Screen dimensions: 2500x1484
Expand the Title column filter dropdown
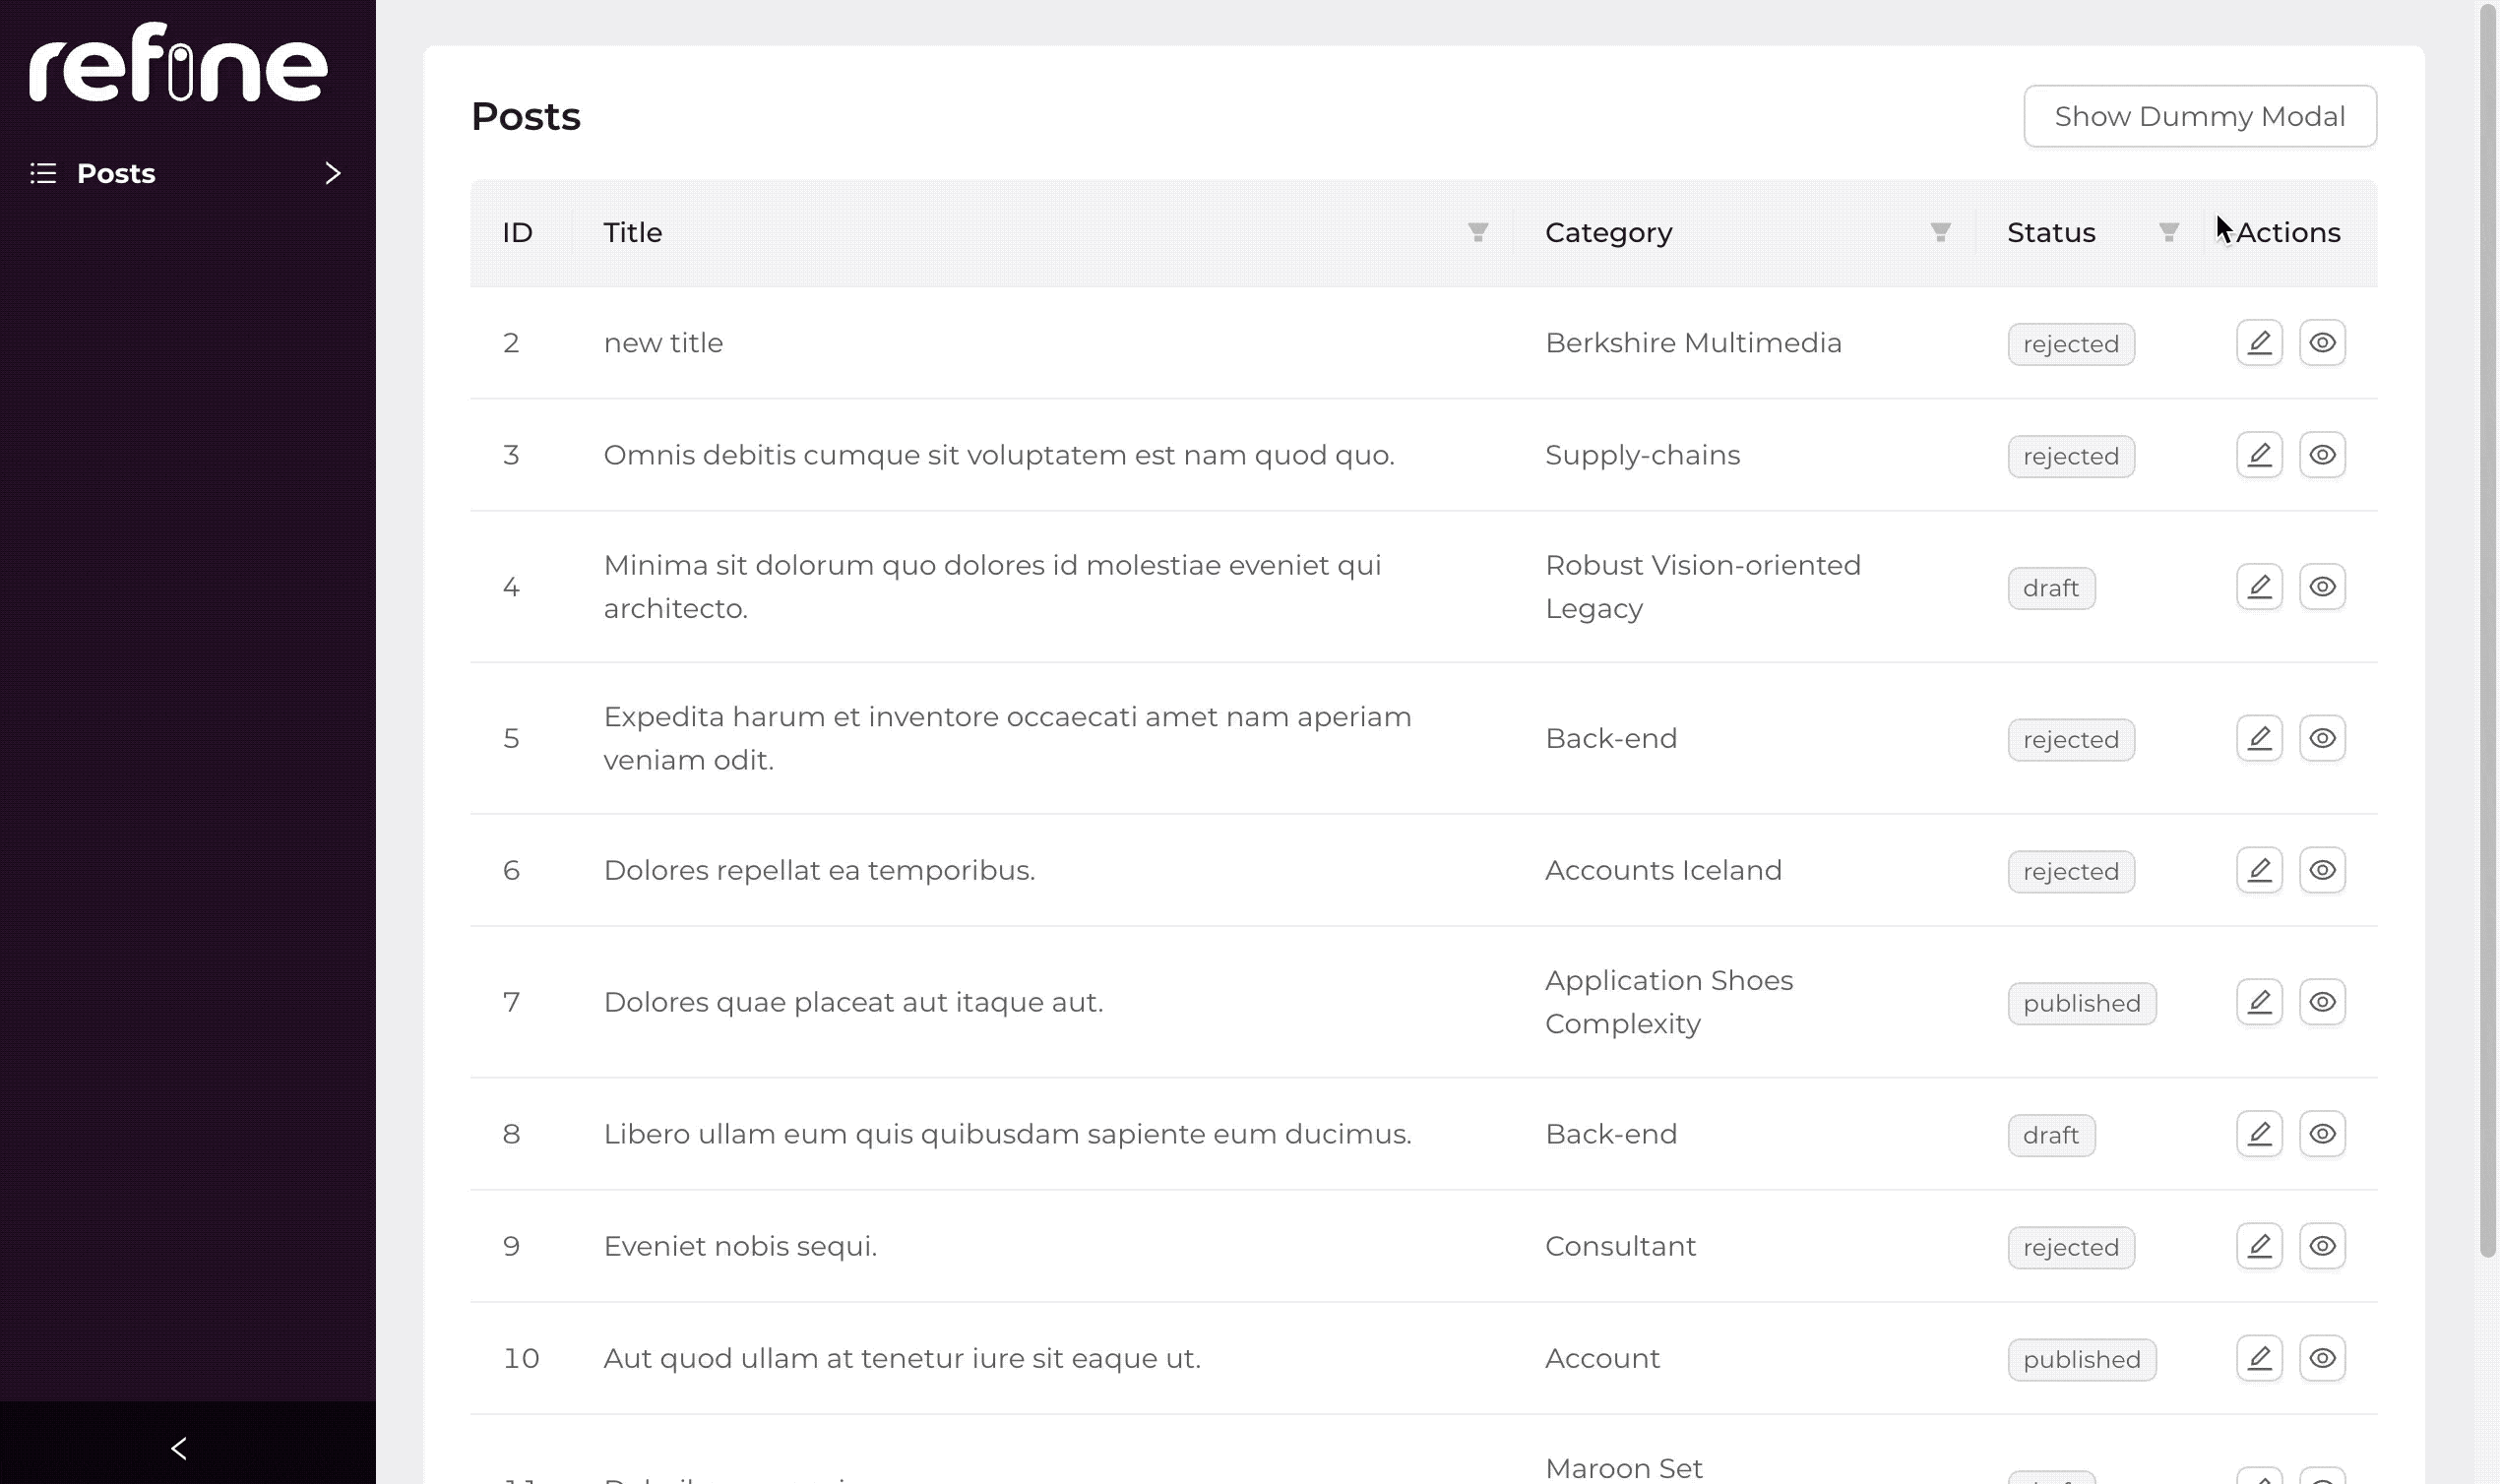tap(1477, 231)
